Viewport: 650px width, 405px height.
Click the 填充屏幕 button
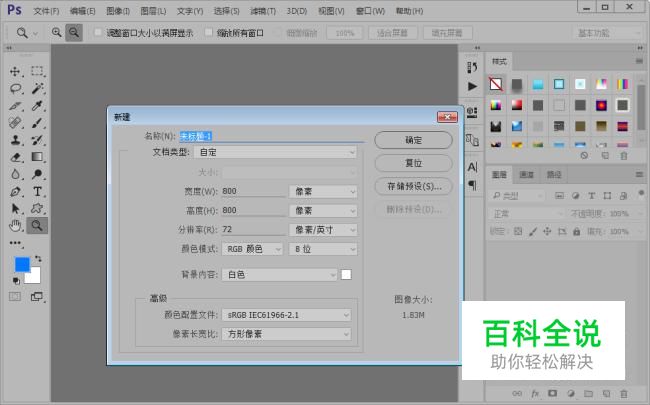click(x=447, y=33)
